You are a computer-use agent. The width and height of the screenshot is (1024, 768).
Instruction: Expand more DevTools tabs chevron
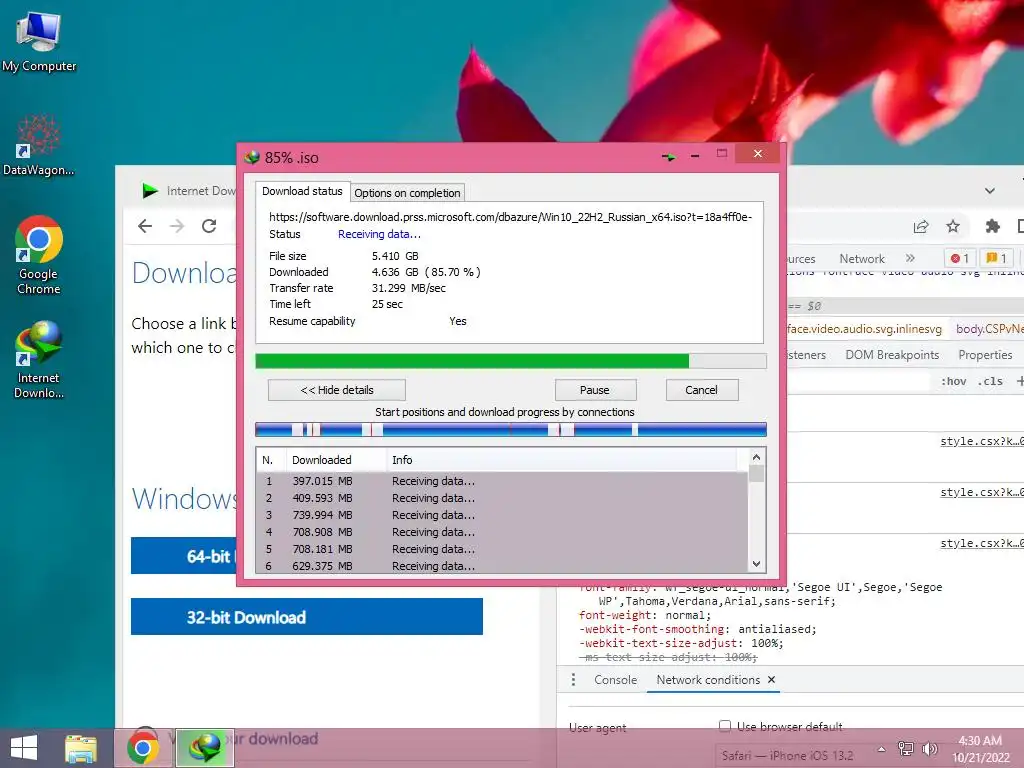coord(910,258)
